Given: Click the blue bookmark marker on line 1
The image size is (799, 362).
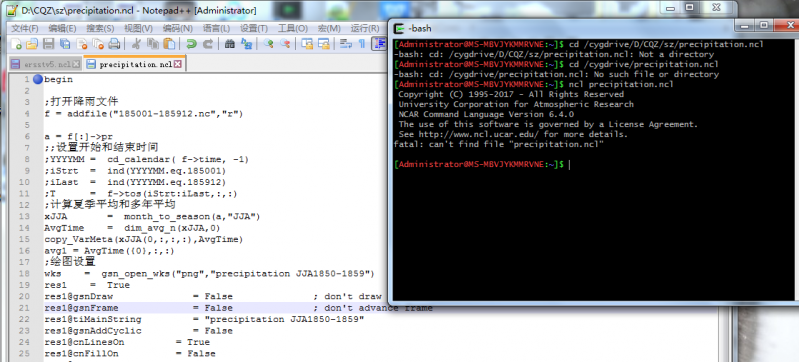Looking at the screenshot, I should click(x=38, y=79).
